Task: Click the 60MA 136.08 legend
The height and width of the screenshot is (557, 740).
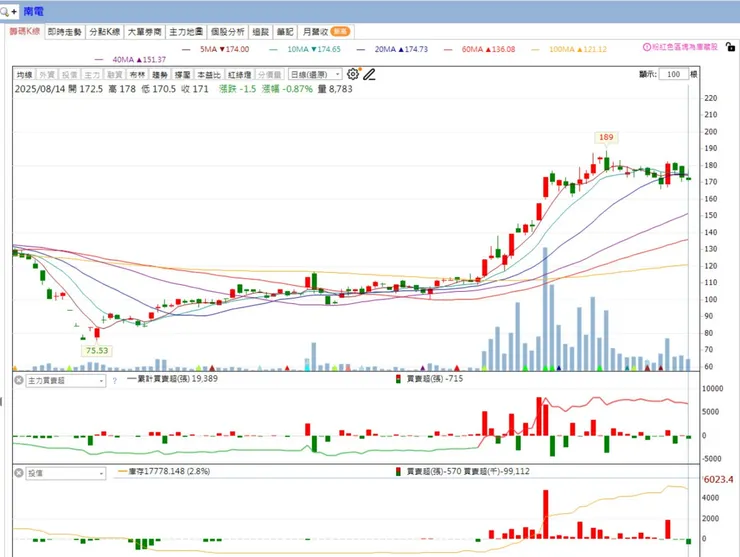Action: point(488,49)
